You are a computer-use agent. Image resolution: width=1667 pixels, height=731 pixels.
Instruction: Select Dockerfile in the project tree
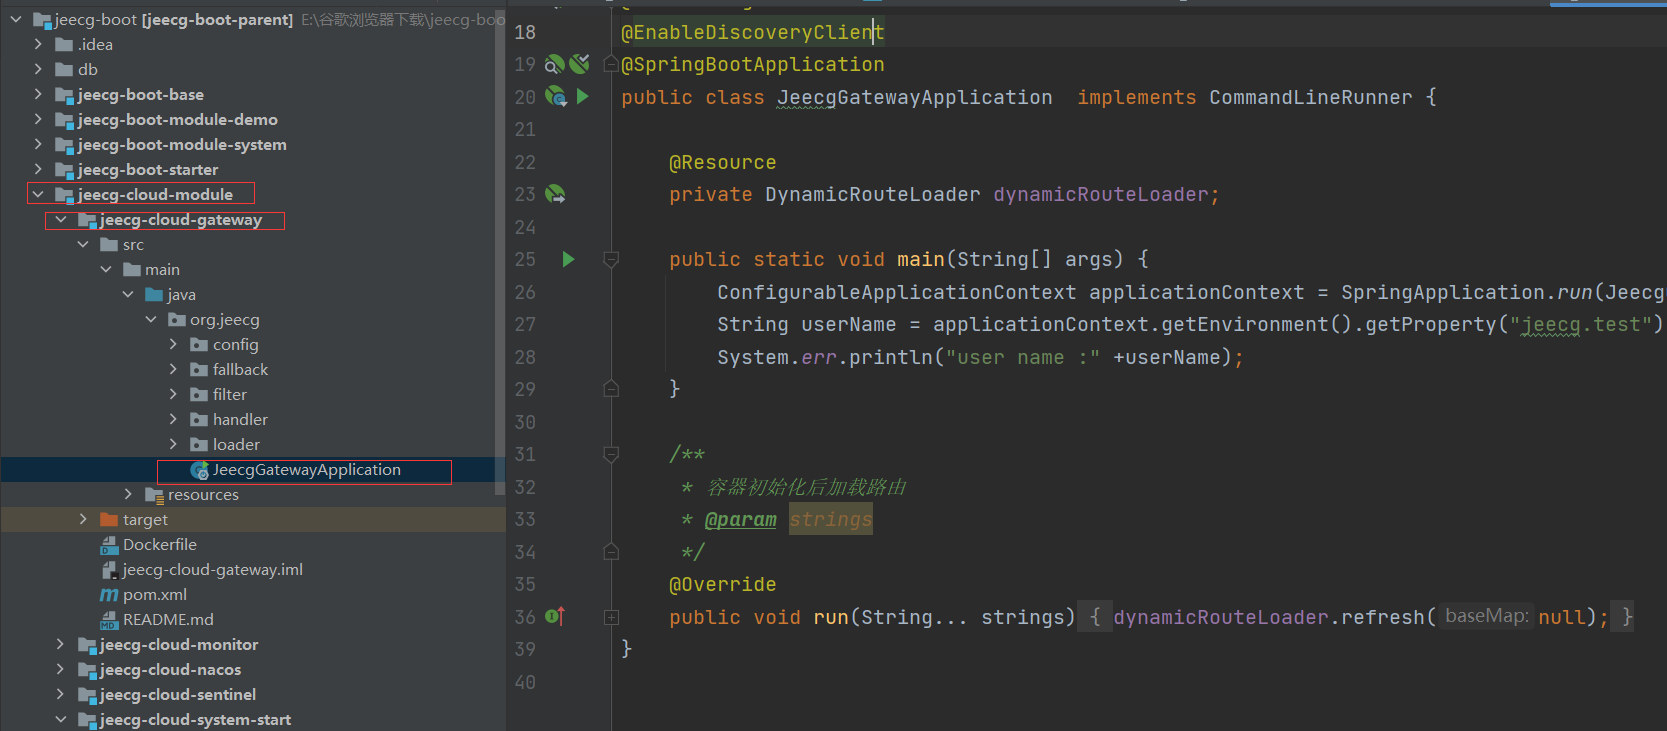(160, 545)
